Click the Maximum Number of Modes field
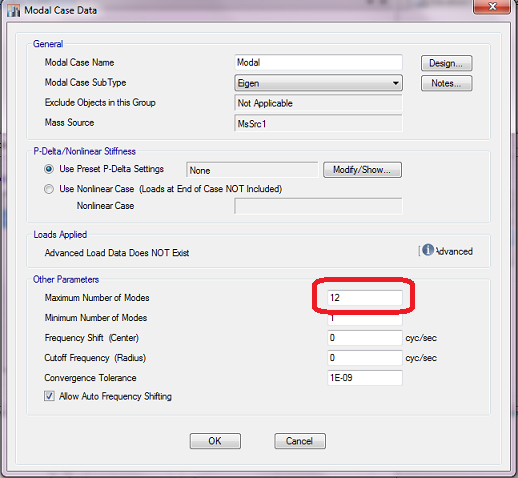The width and height of the screenshot is (518, 478). 365,298
